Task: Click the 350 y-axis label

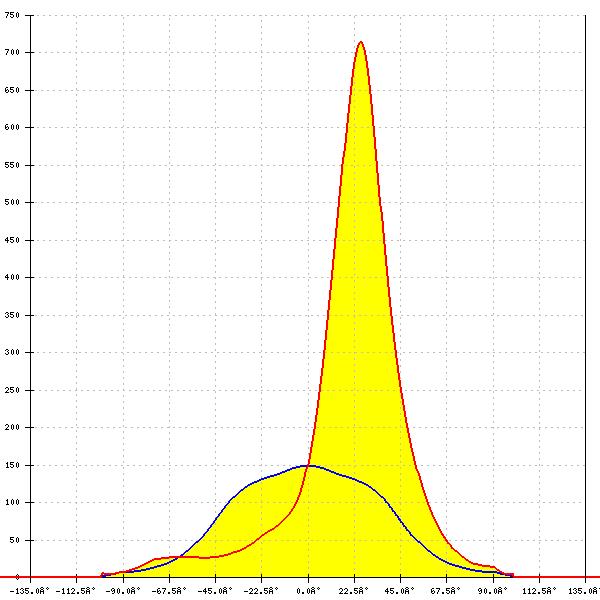Action: click(12, 315)
